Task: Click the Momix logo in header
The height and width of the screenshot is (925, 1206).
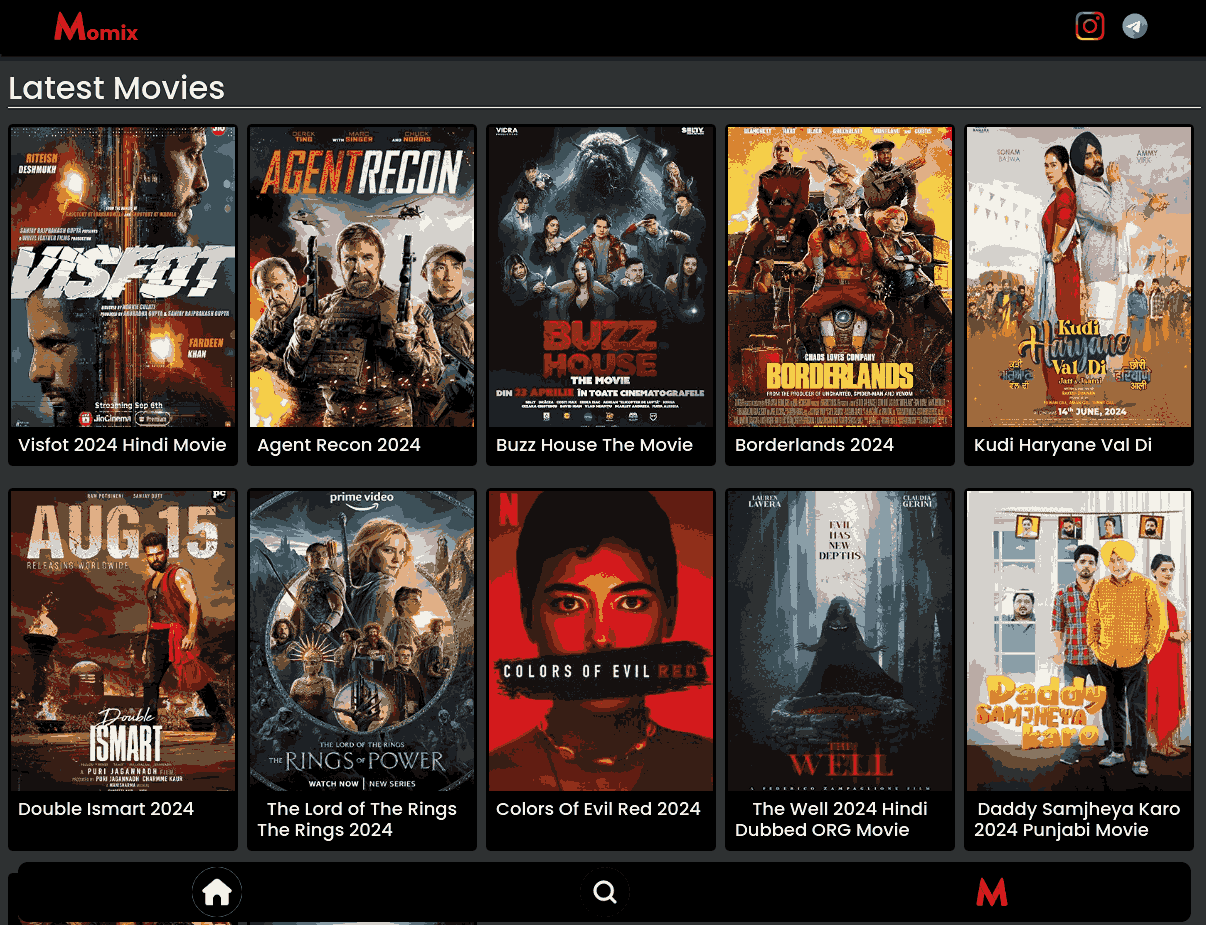Action: [x=96, y=27]
